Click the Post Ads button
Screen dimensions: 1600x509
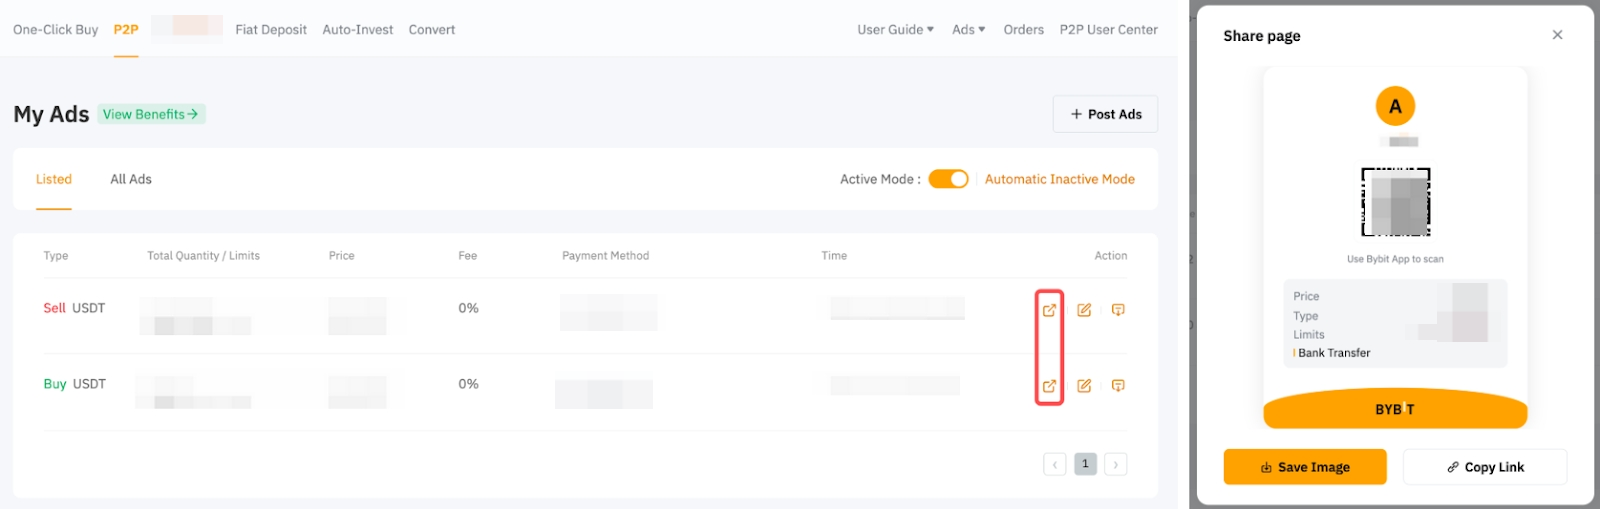tap(1105, 114)
